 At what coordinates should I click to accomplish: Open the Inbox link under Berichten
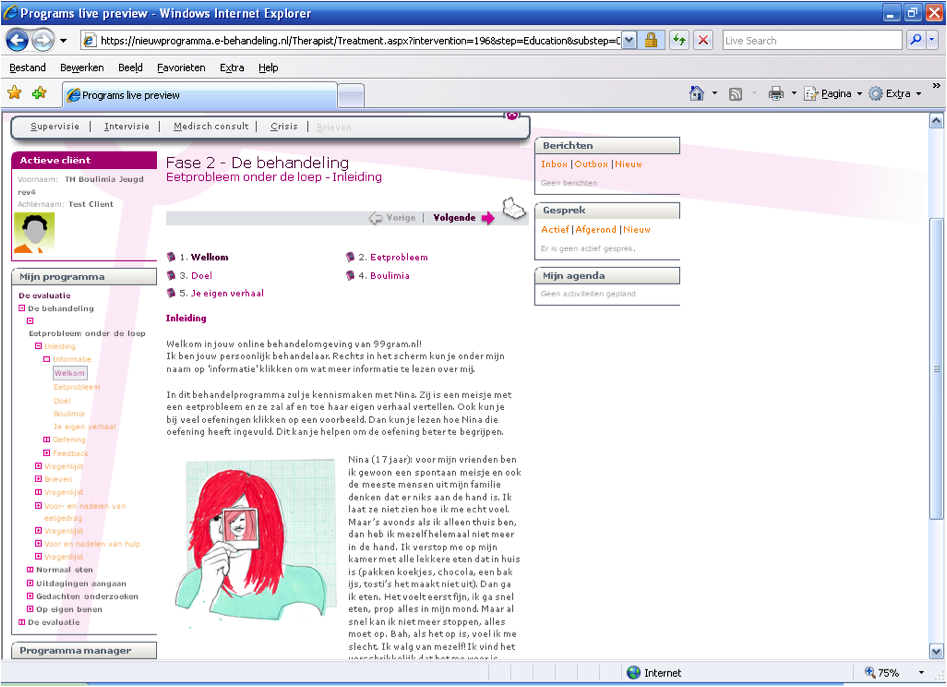(x=554, y=164)
